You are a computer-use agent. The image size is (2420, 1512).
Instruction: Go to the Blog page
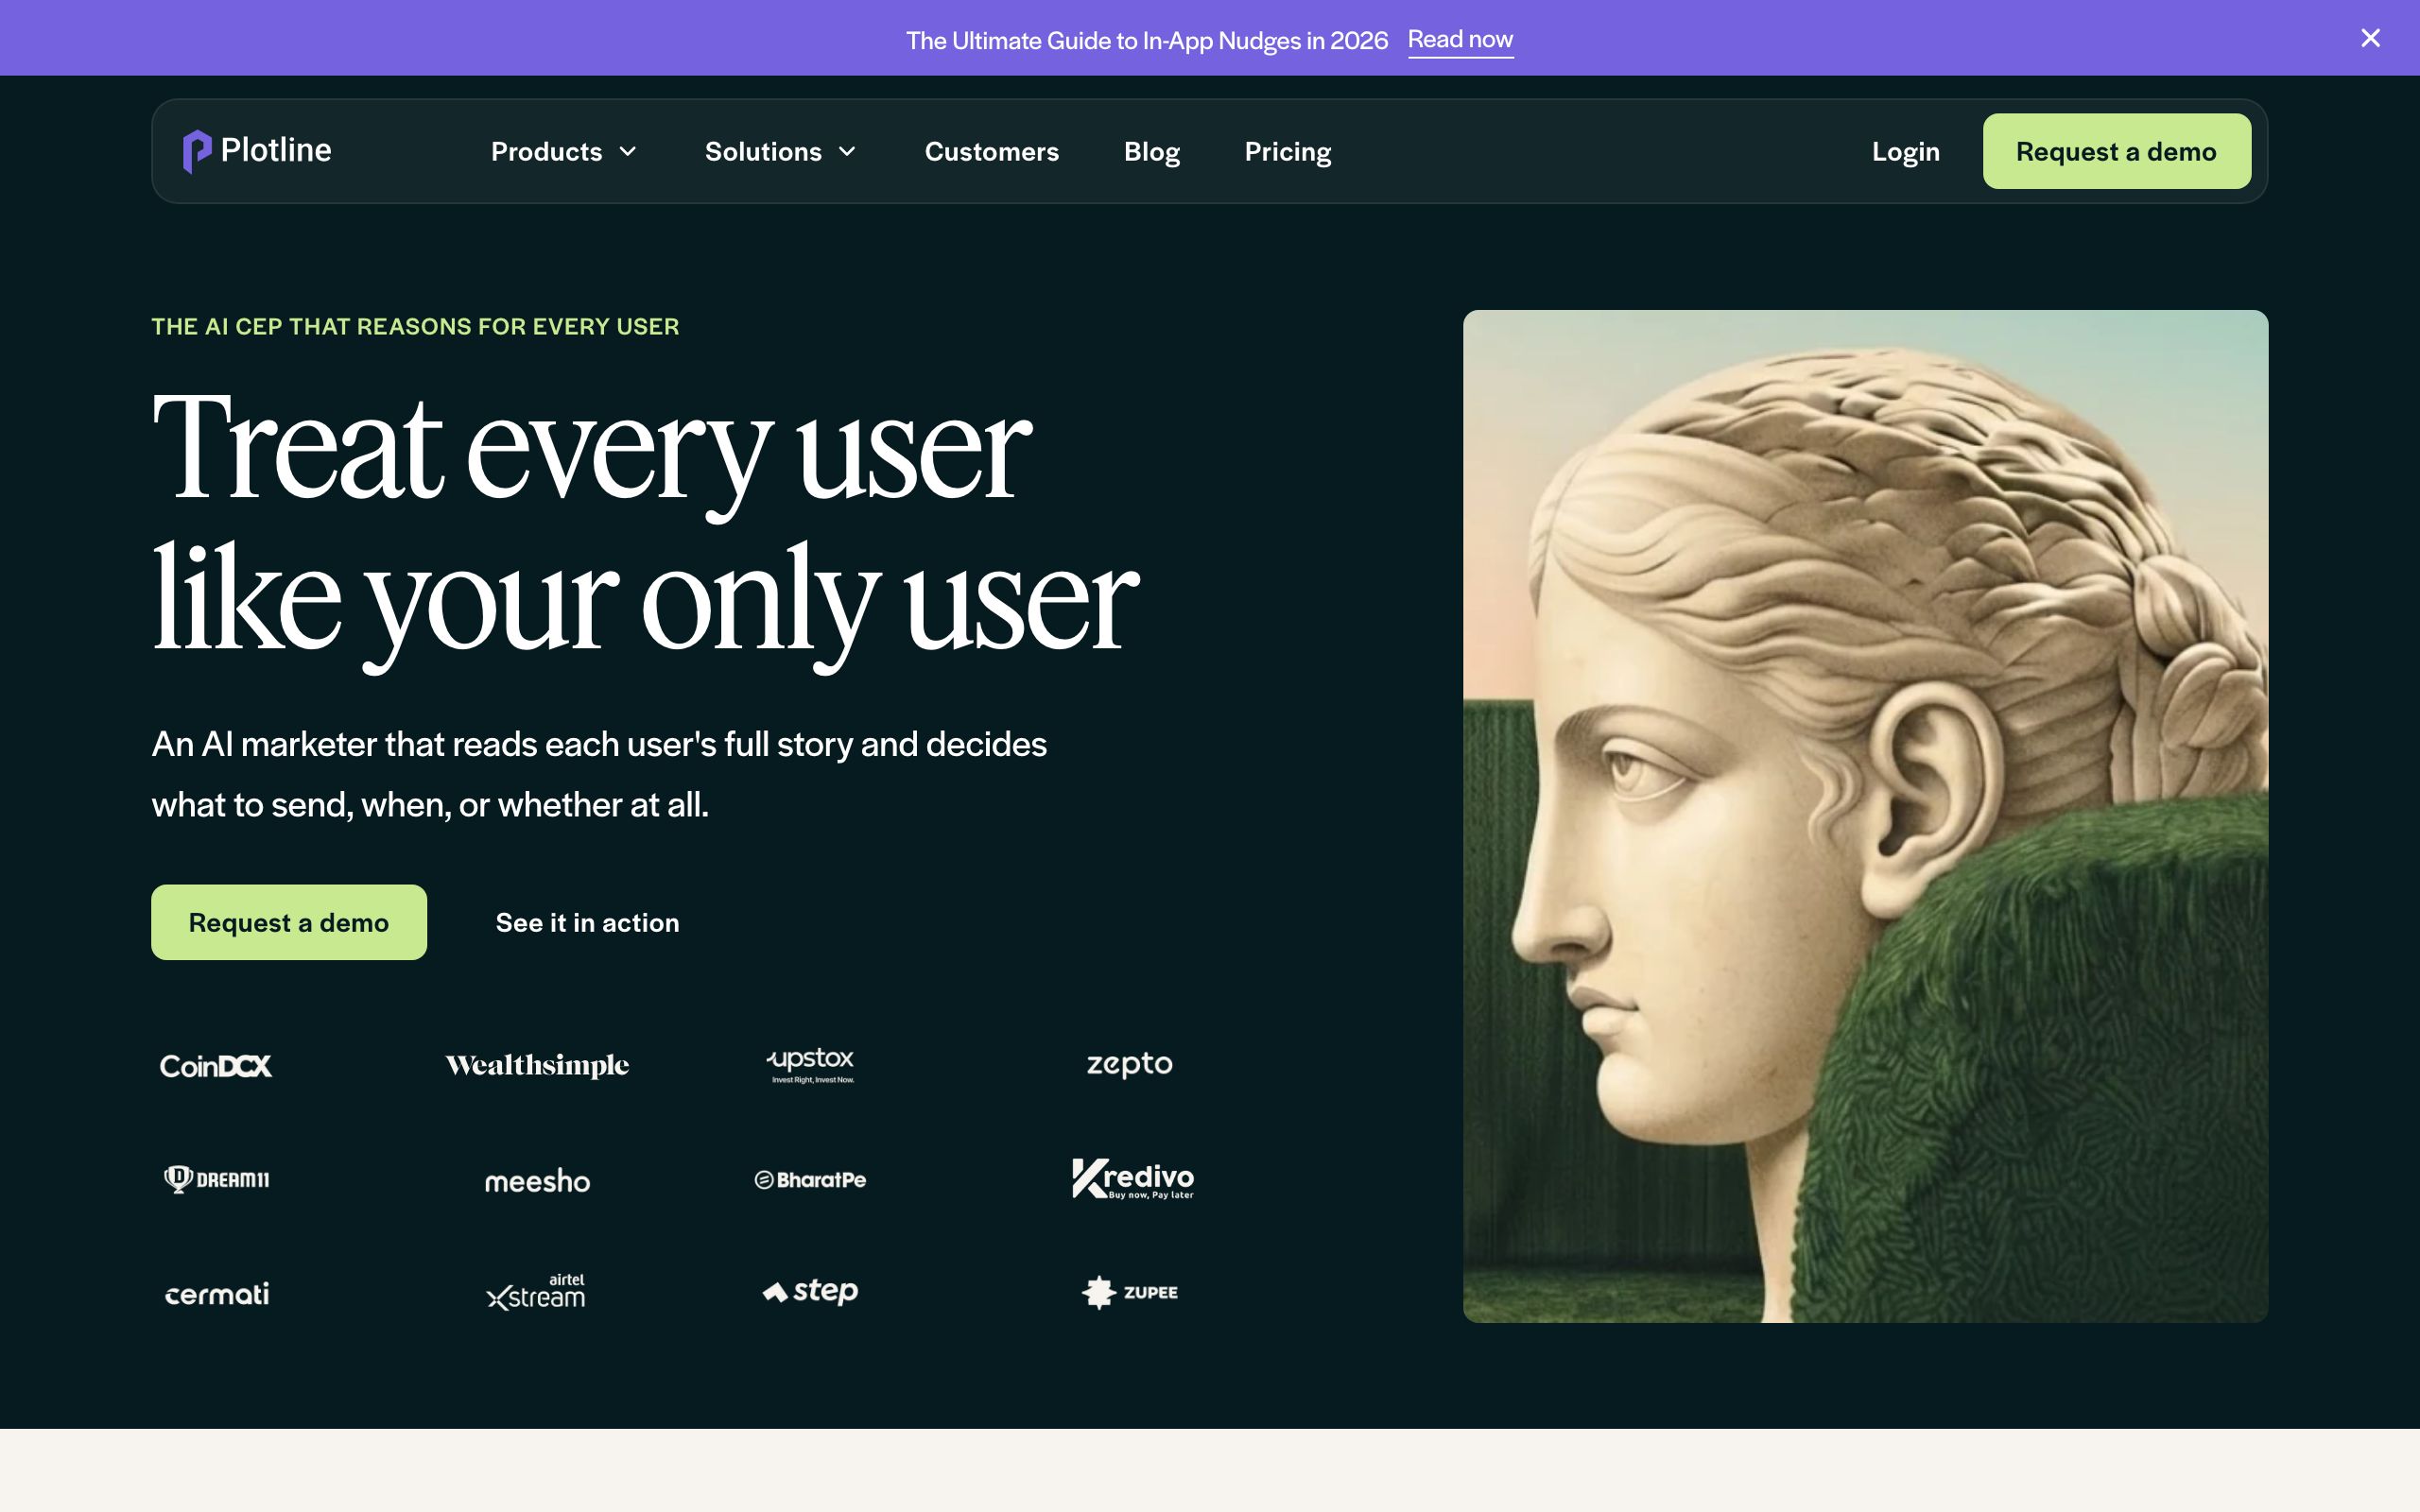(x=1151, y=152)
